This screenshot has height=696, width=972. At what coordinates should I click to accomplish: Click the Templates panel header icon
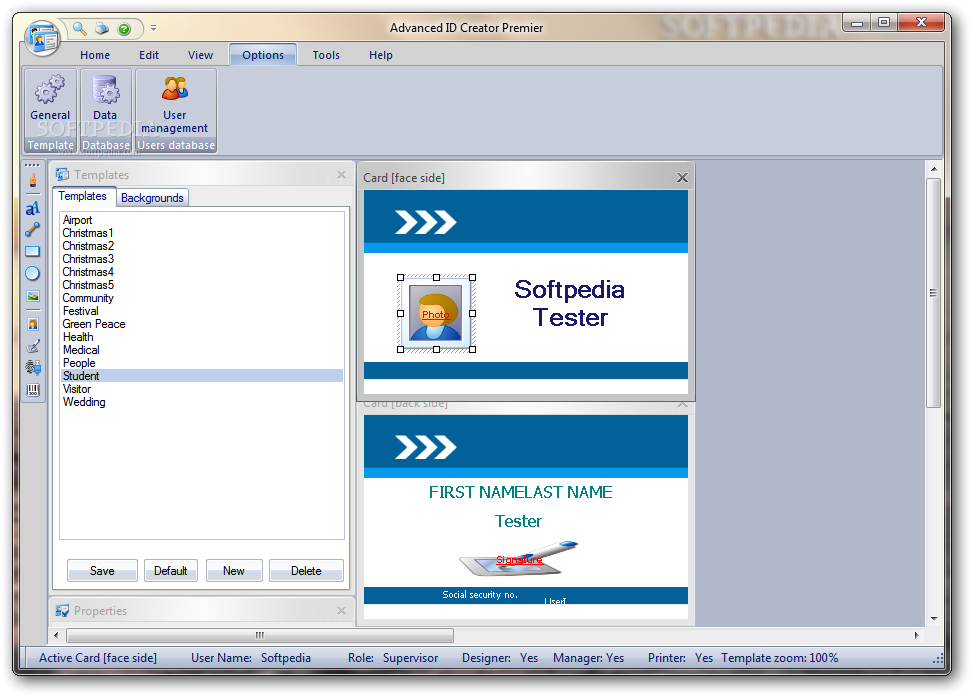pyautogui.click(x=63, y=175)
